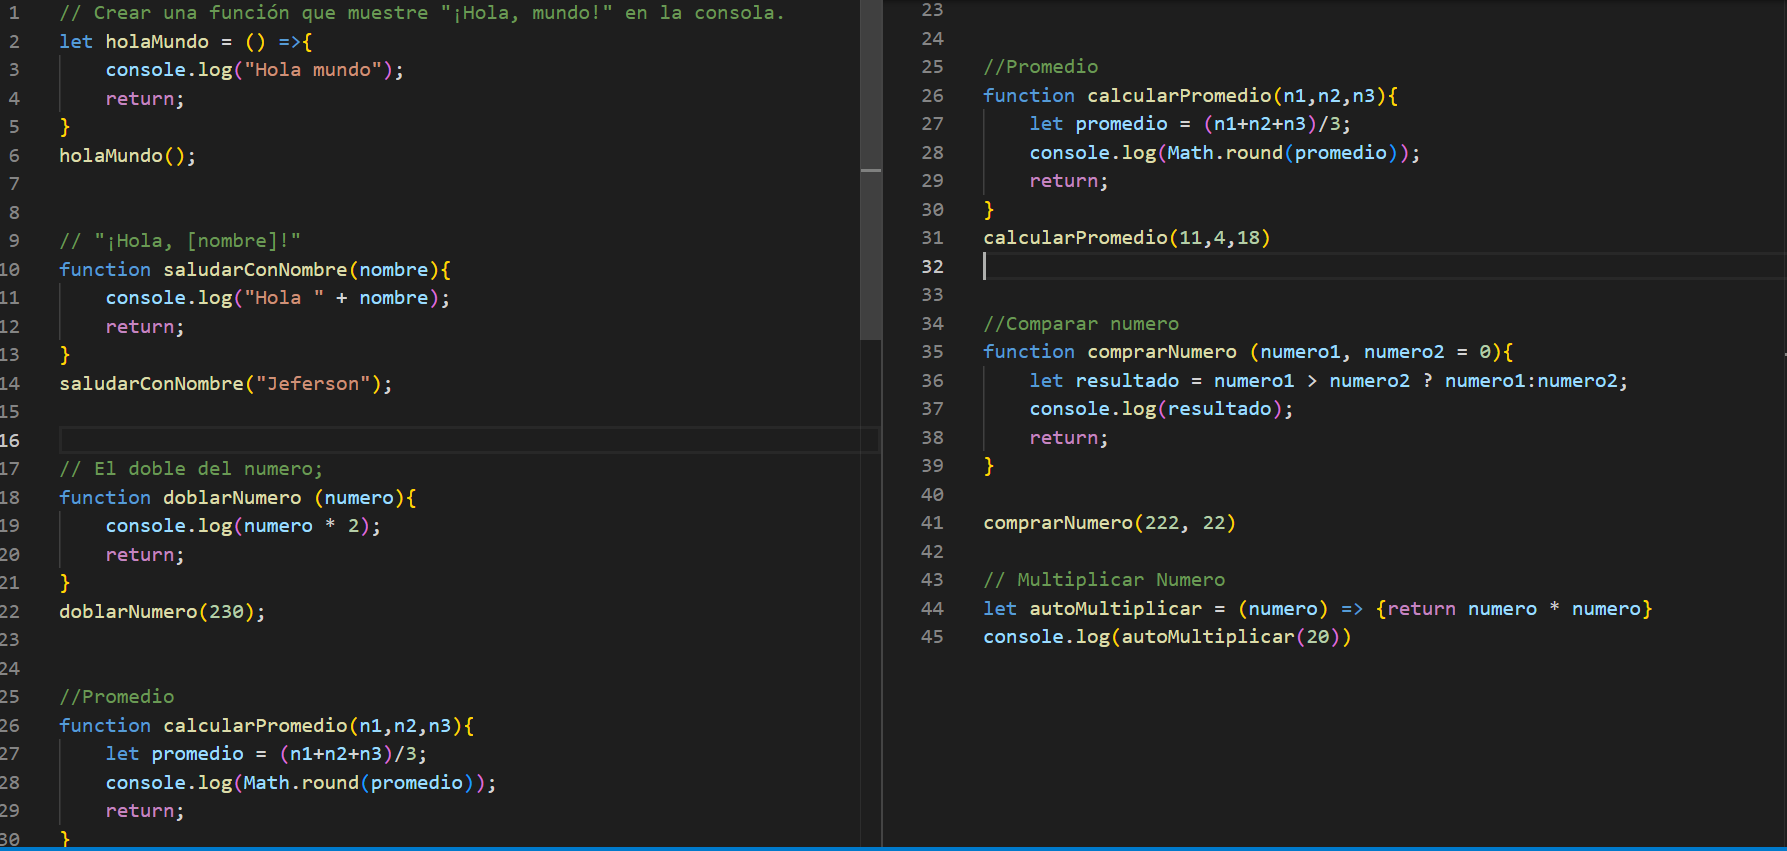This screenshot has height=851, width=1787.
Task: Click the console.log(resultado); statement
Action: pyautogui.click(x=1162, y=409)
